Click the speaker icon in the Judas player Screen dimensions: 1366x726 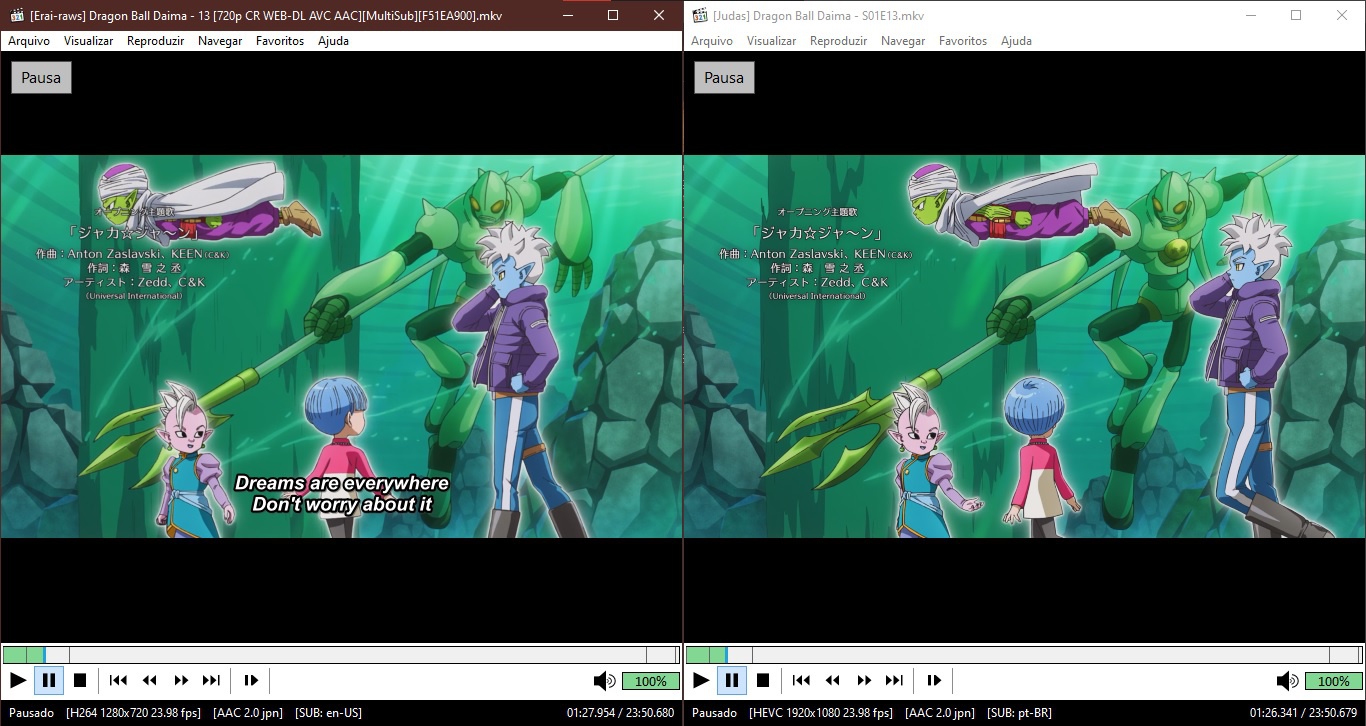[1287, 681]
